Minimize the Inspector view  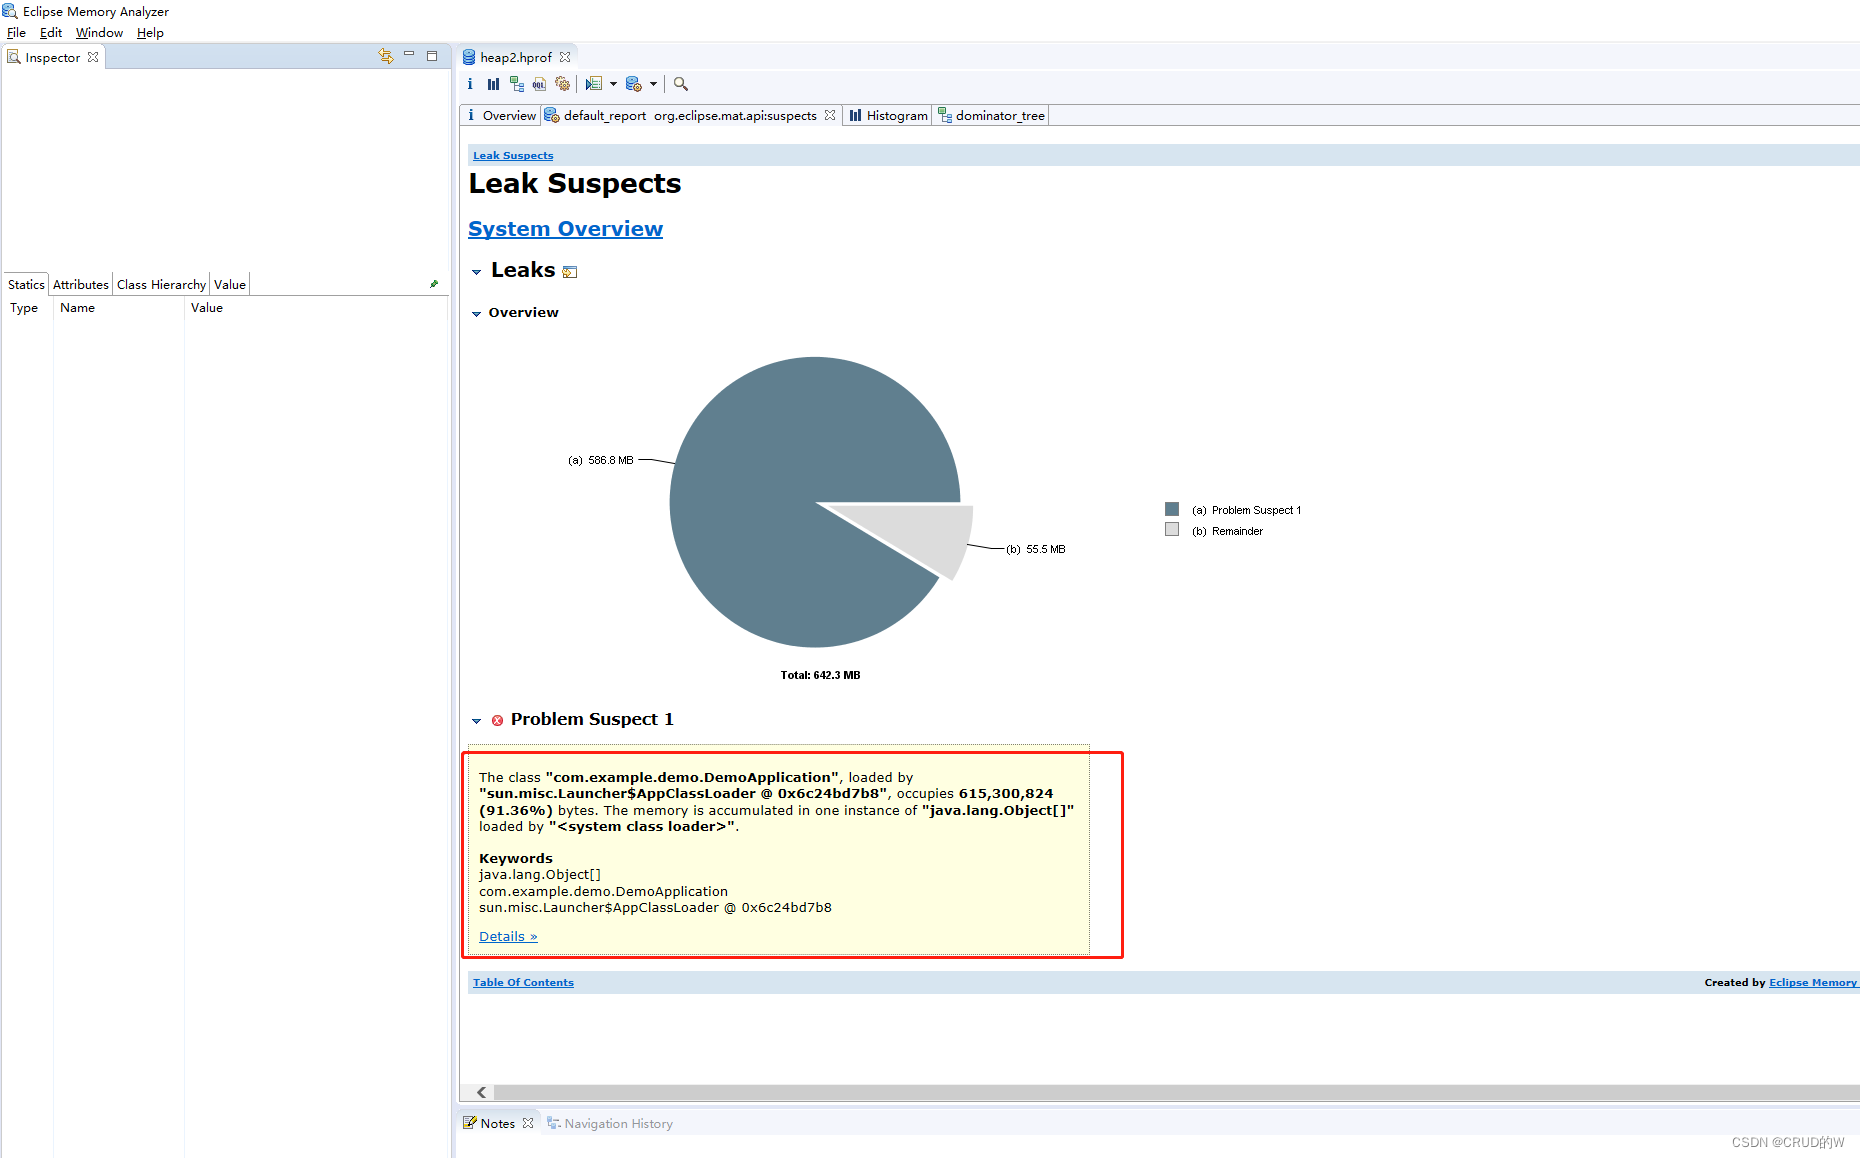pos(409,55)
